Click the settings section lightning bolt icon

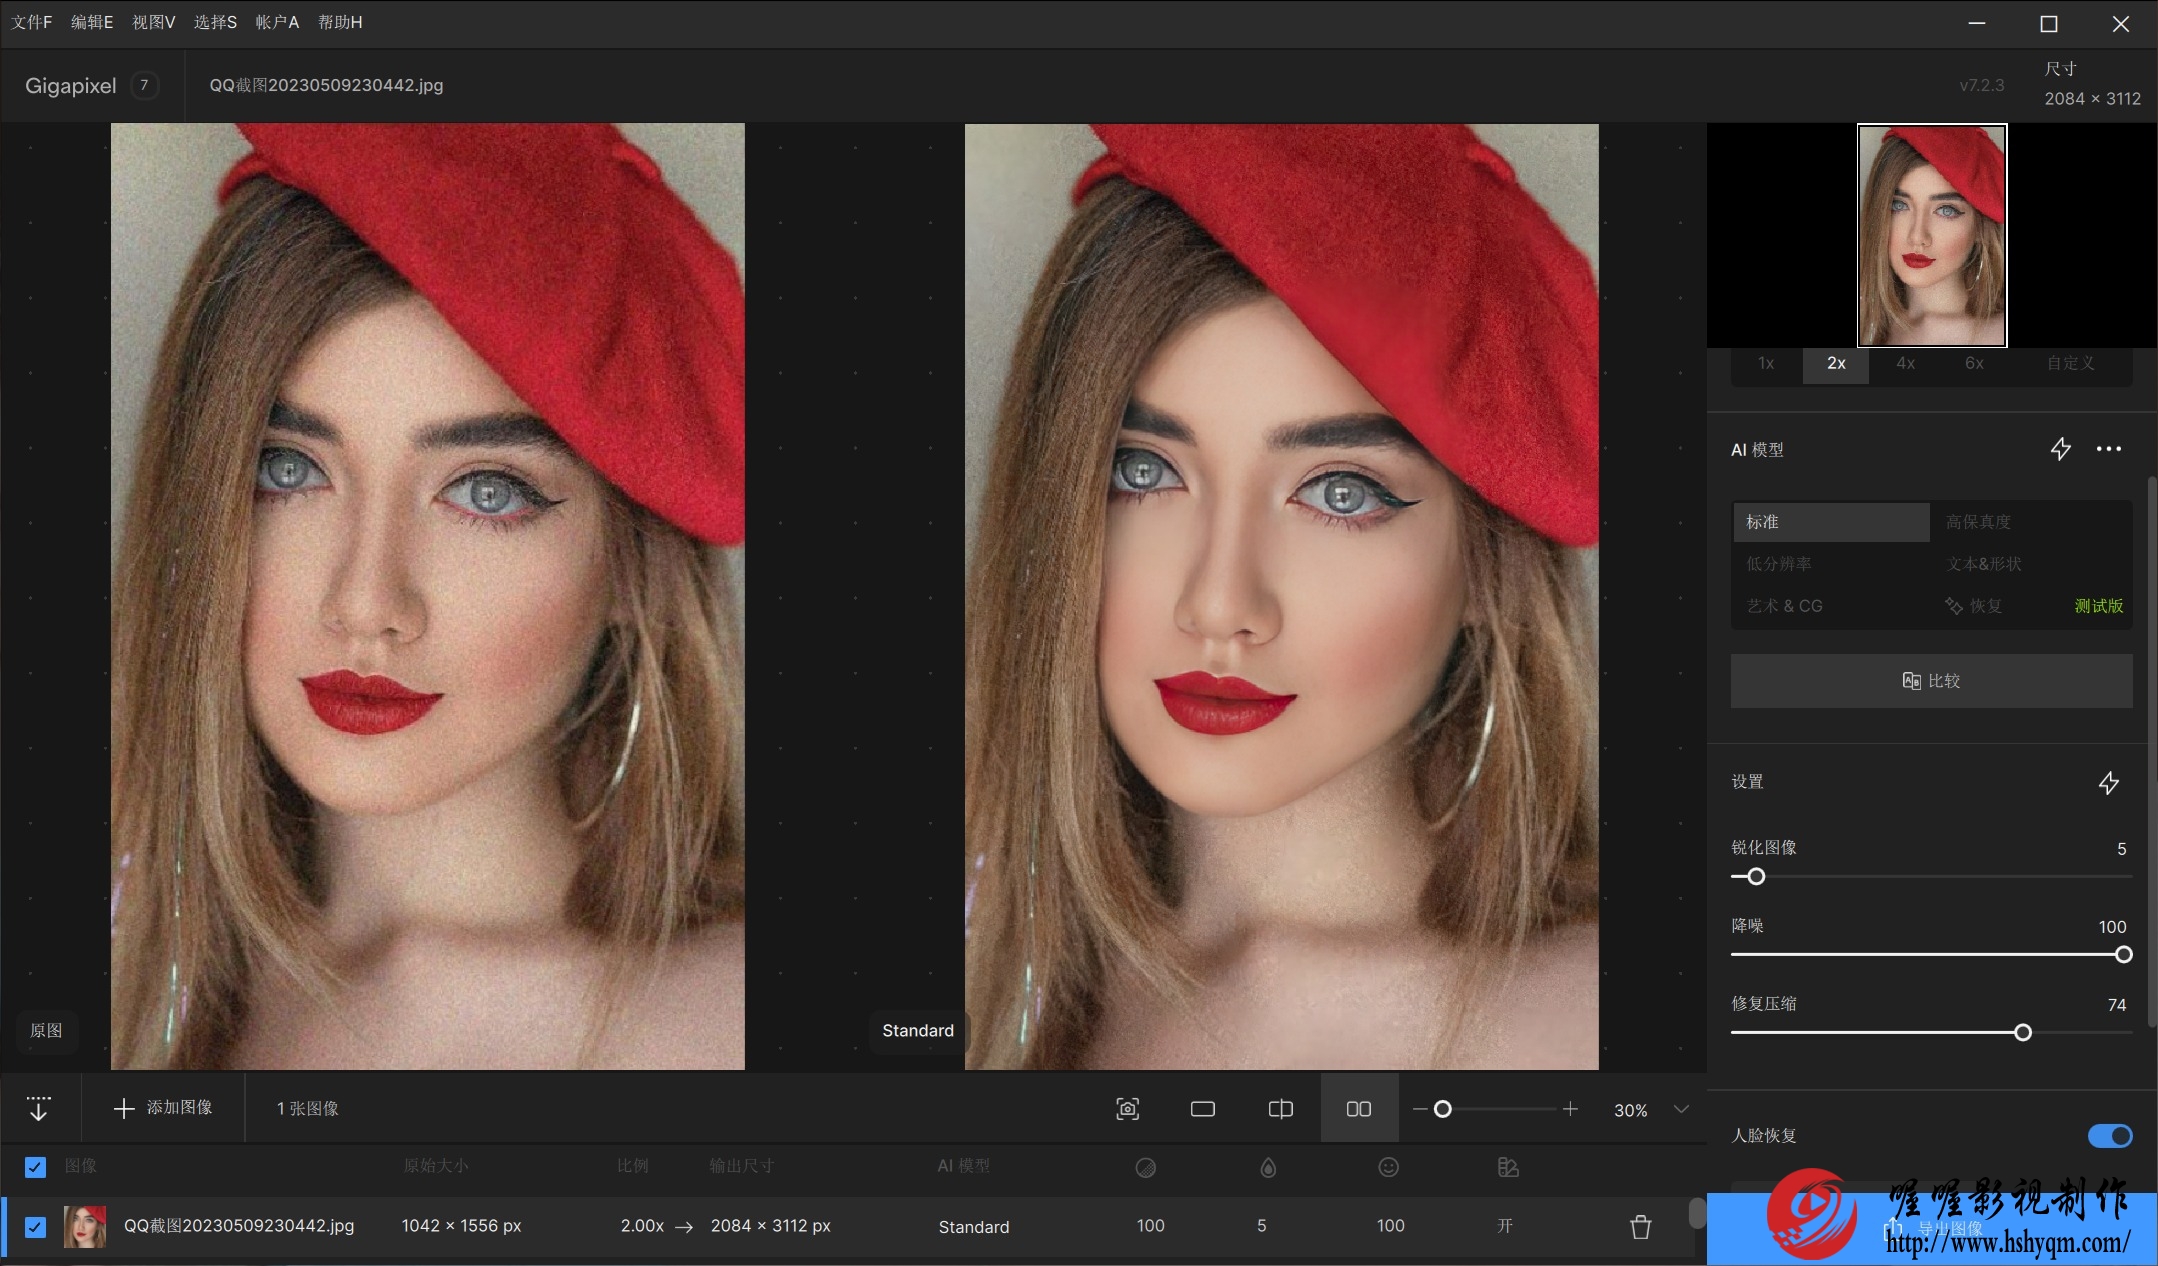[2108, 781]
